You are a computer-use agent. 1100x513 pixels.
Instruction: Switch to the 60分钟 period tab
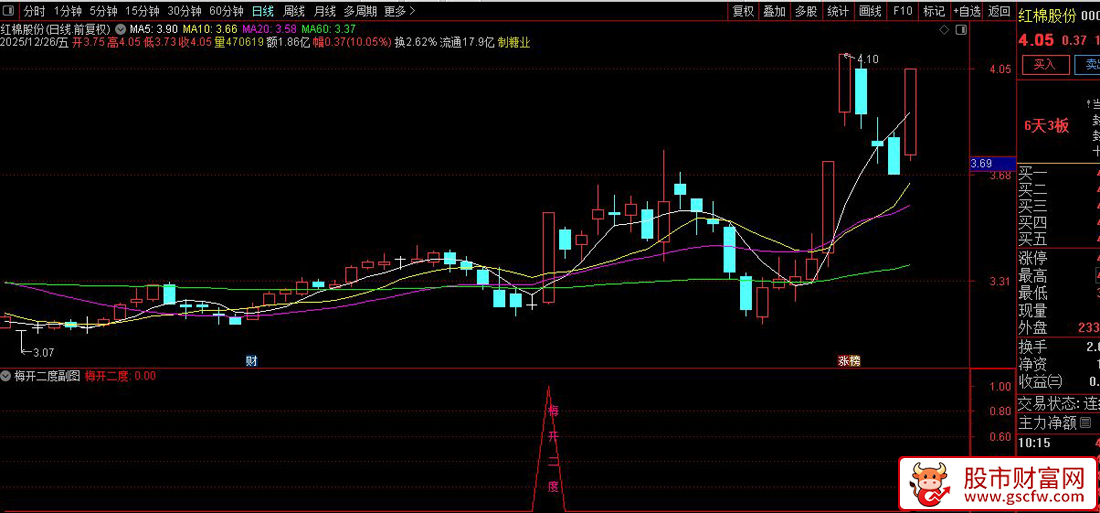point(226,11)
